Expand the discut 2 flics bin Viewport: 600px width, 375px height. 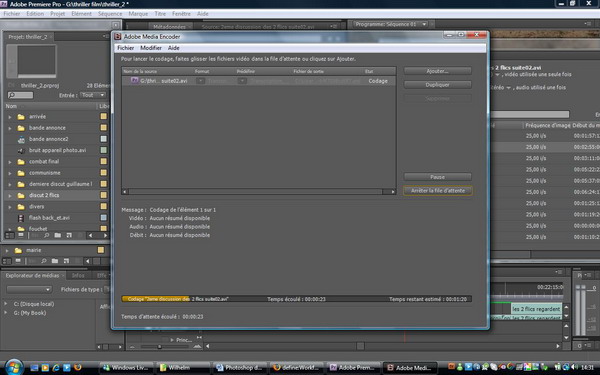point(10,196)
